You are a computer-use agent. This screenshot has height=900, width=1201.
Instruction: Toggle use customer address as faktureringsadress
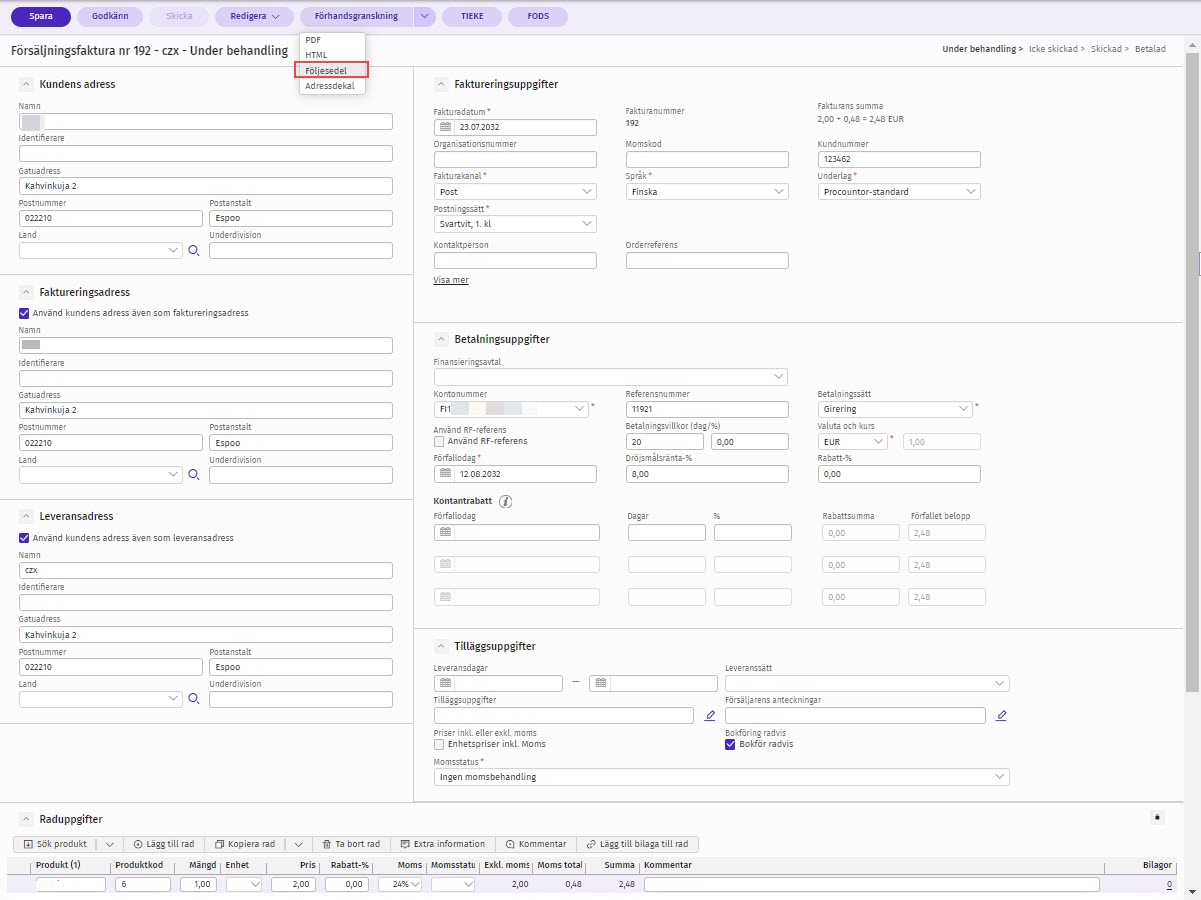[24, 313]
